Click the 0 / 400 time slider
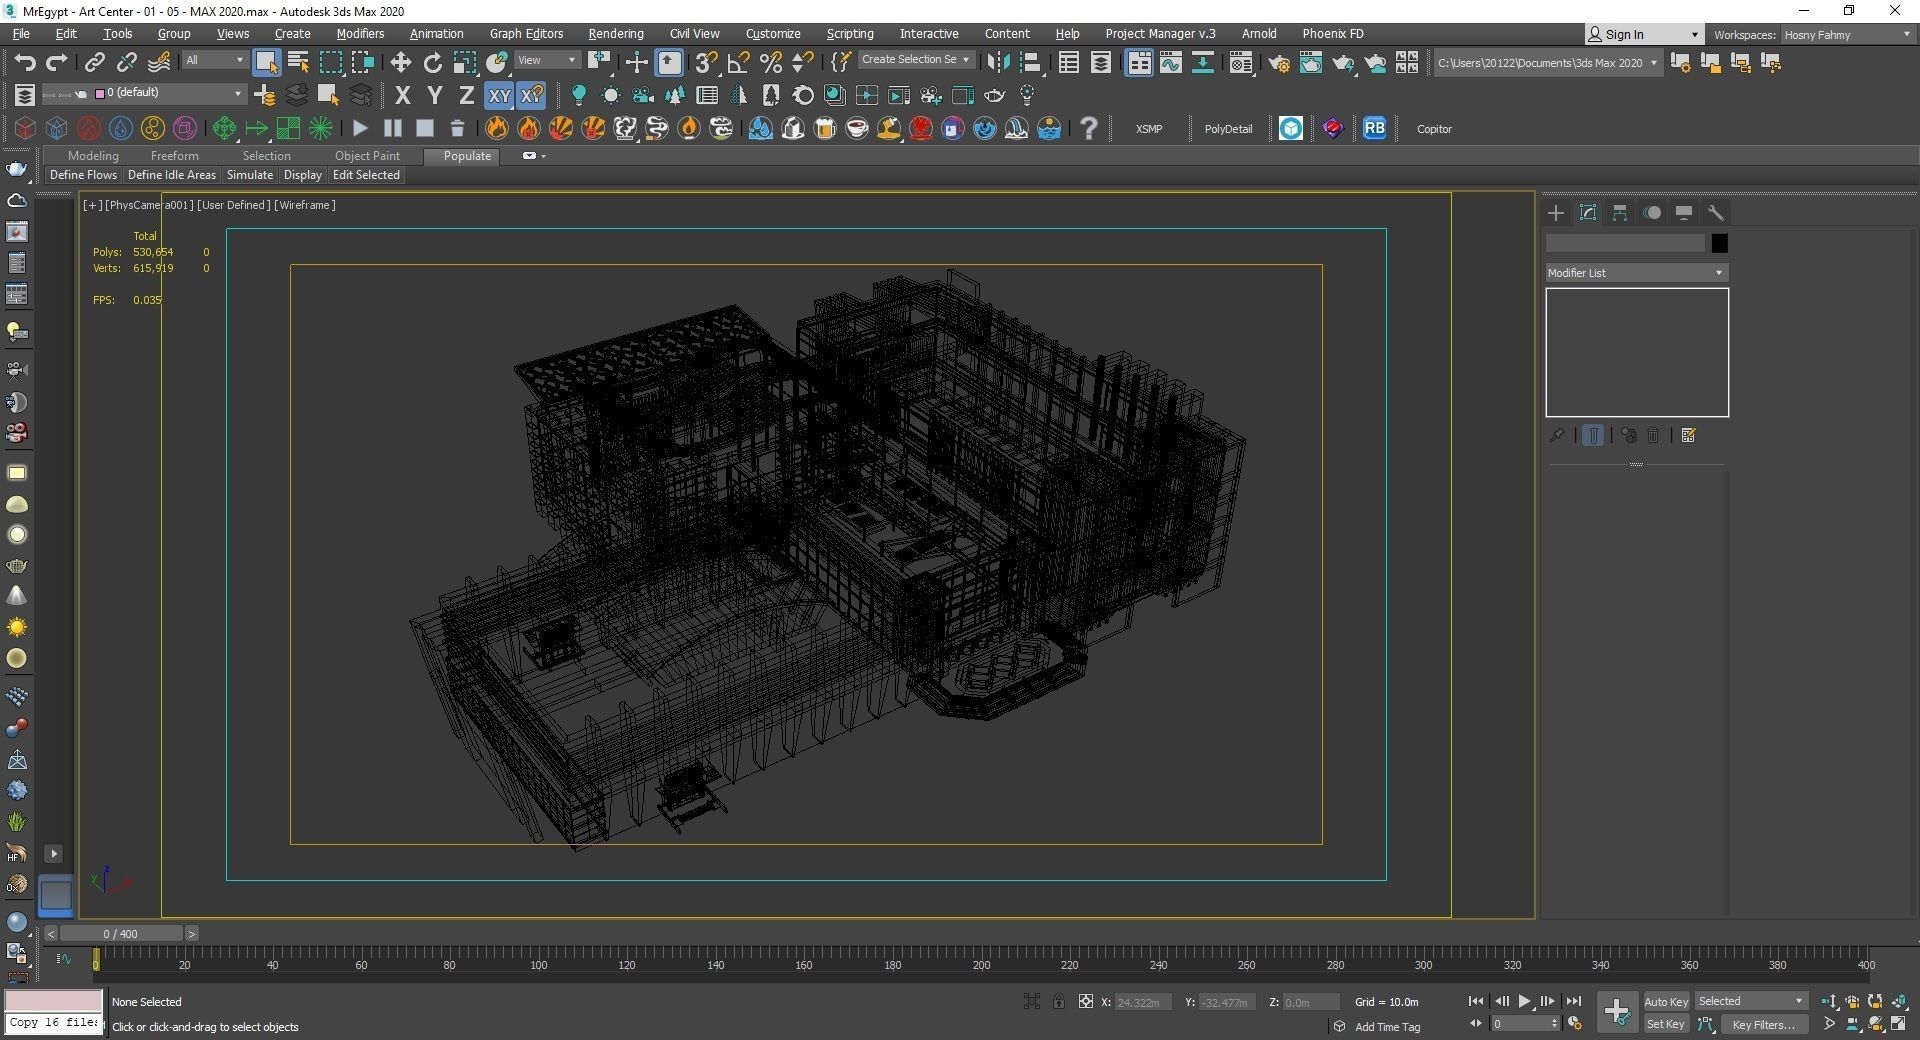 click(121, 934)
